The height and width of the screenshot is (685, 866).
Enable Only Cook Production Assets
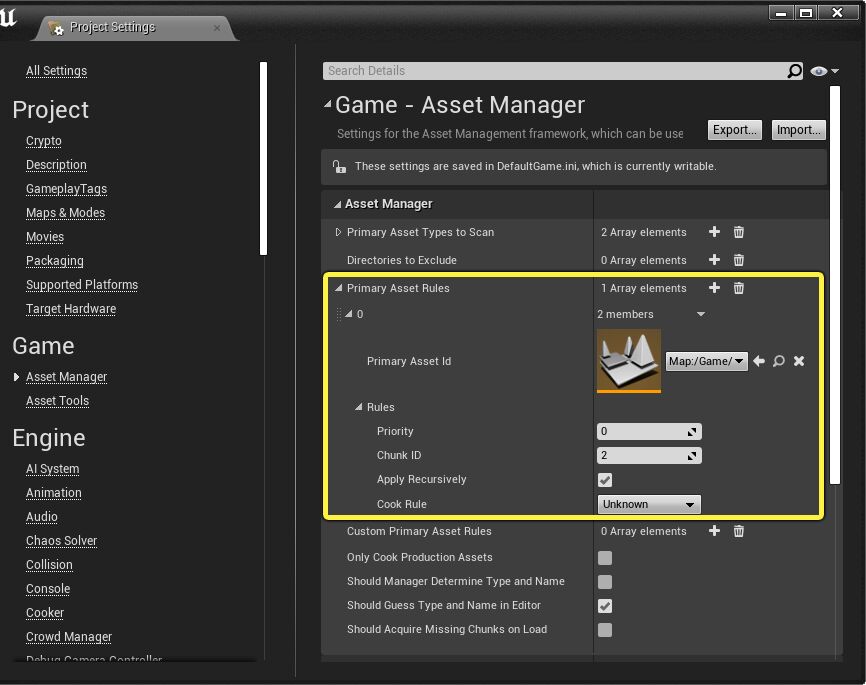(605, 558)
